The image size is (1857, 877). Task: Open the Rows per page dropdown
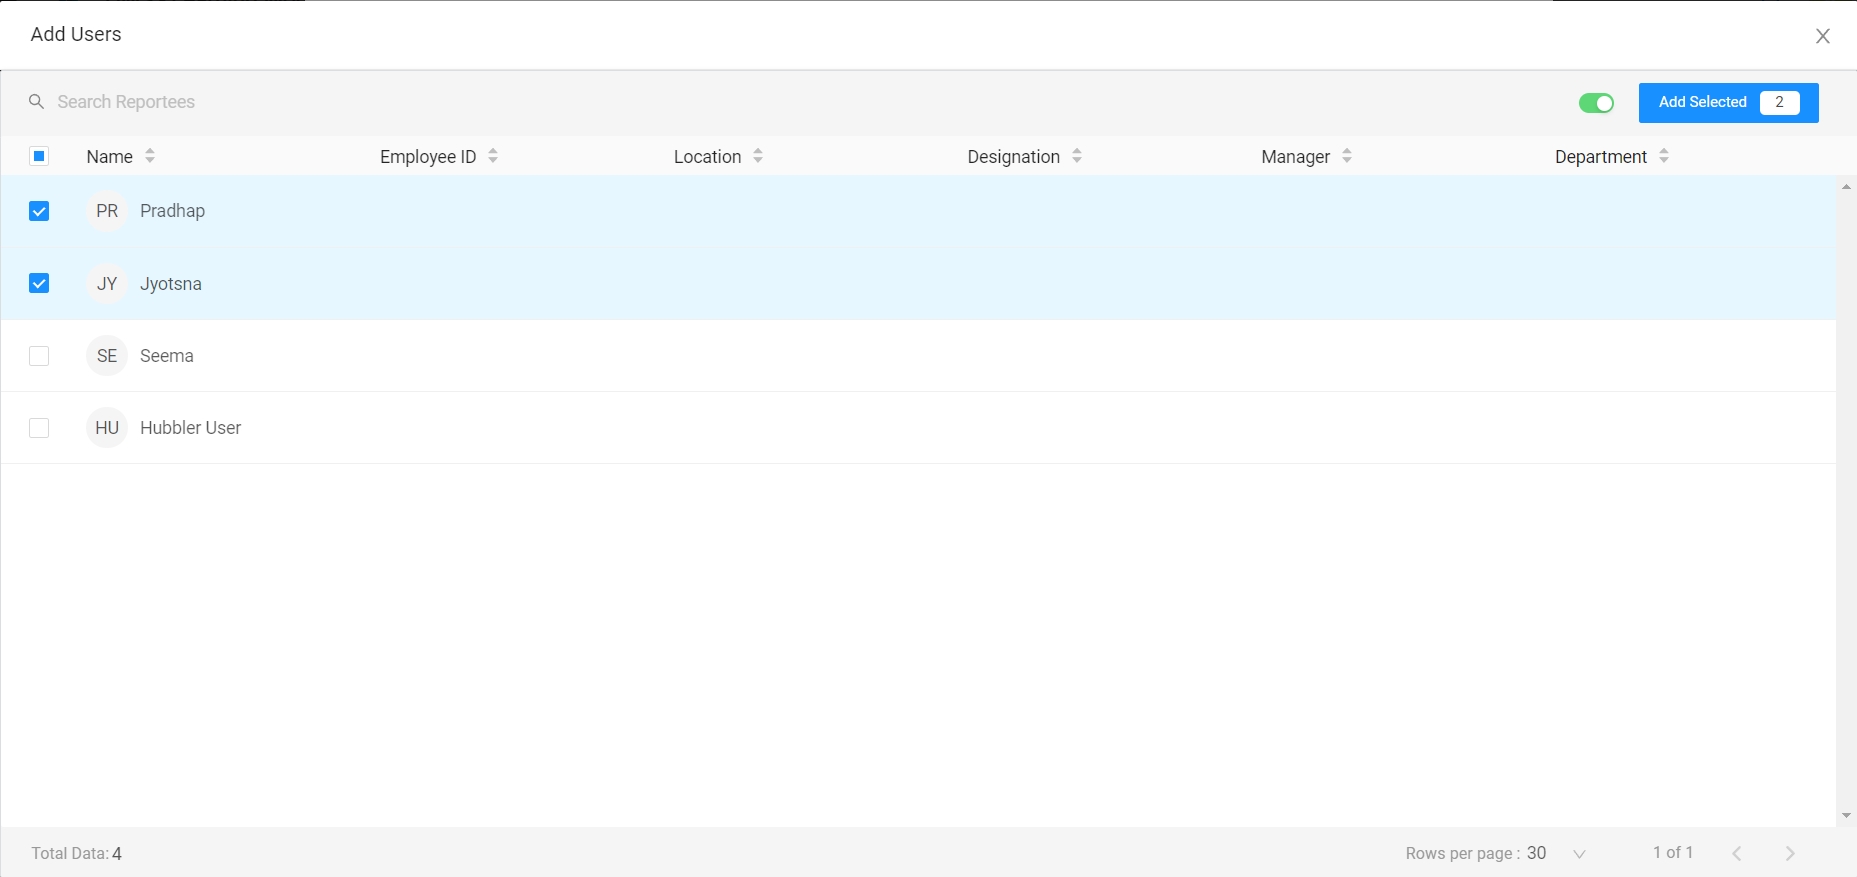1578,854
